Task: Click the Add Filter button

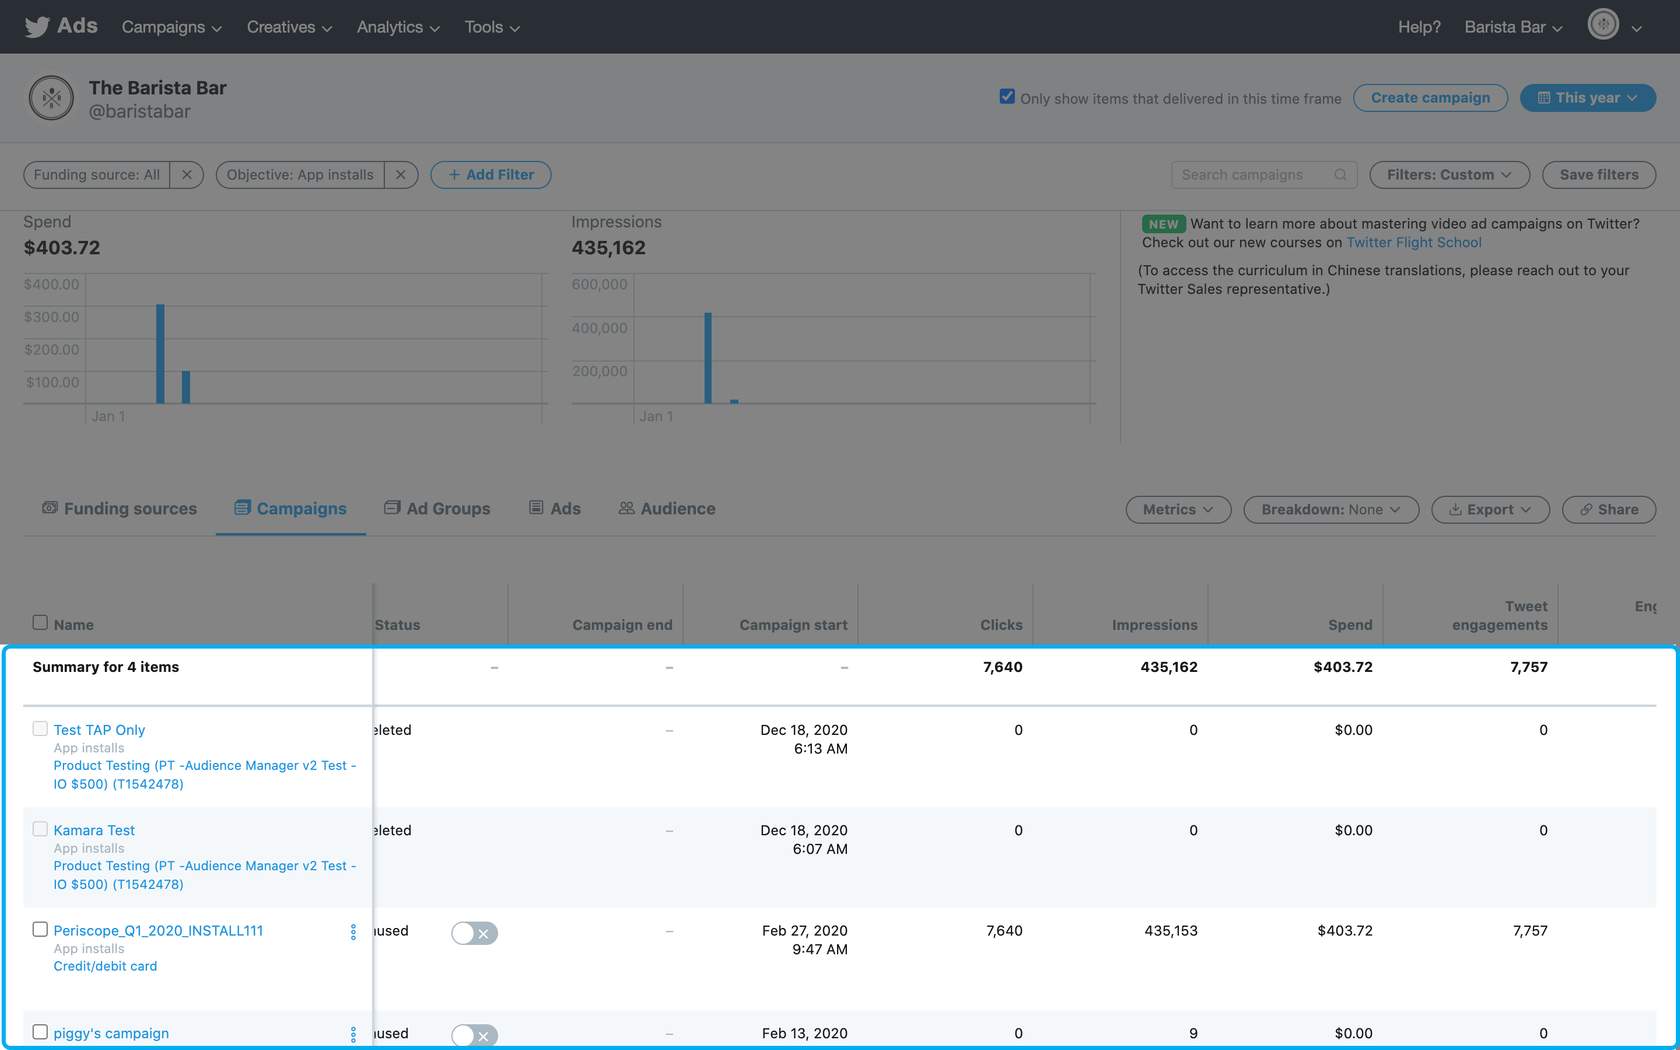Action: [491, 175]
